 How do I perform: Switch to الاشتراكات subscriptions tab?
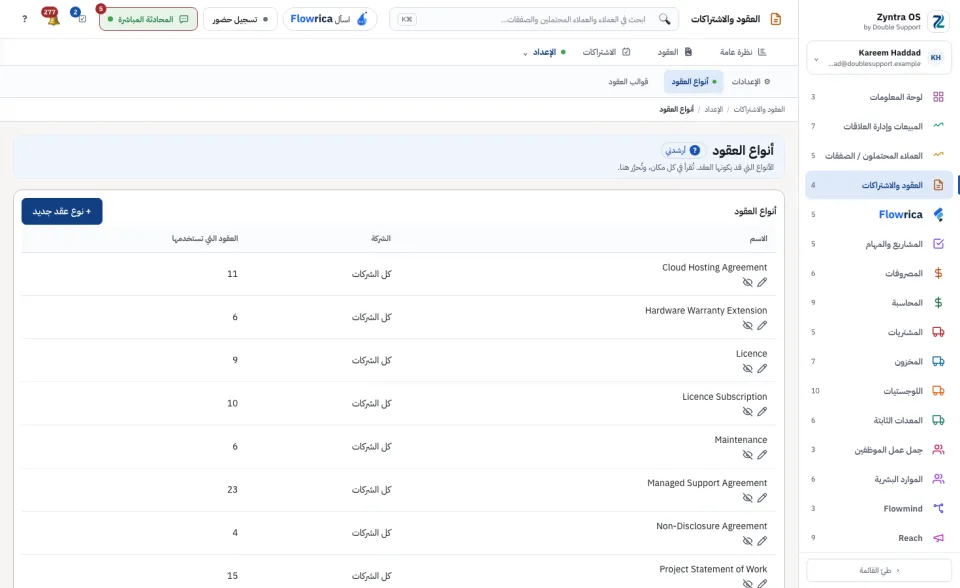tap(606, 52)
